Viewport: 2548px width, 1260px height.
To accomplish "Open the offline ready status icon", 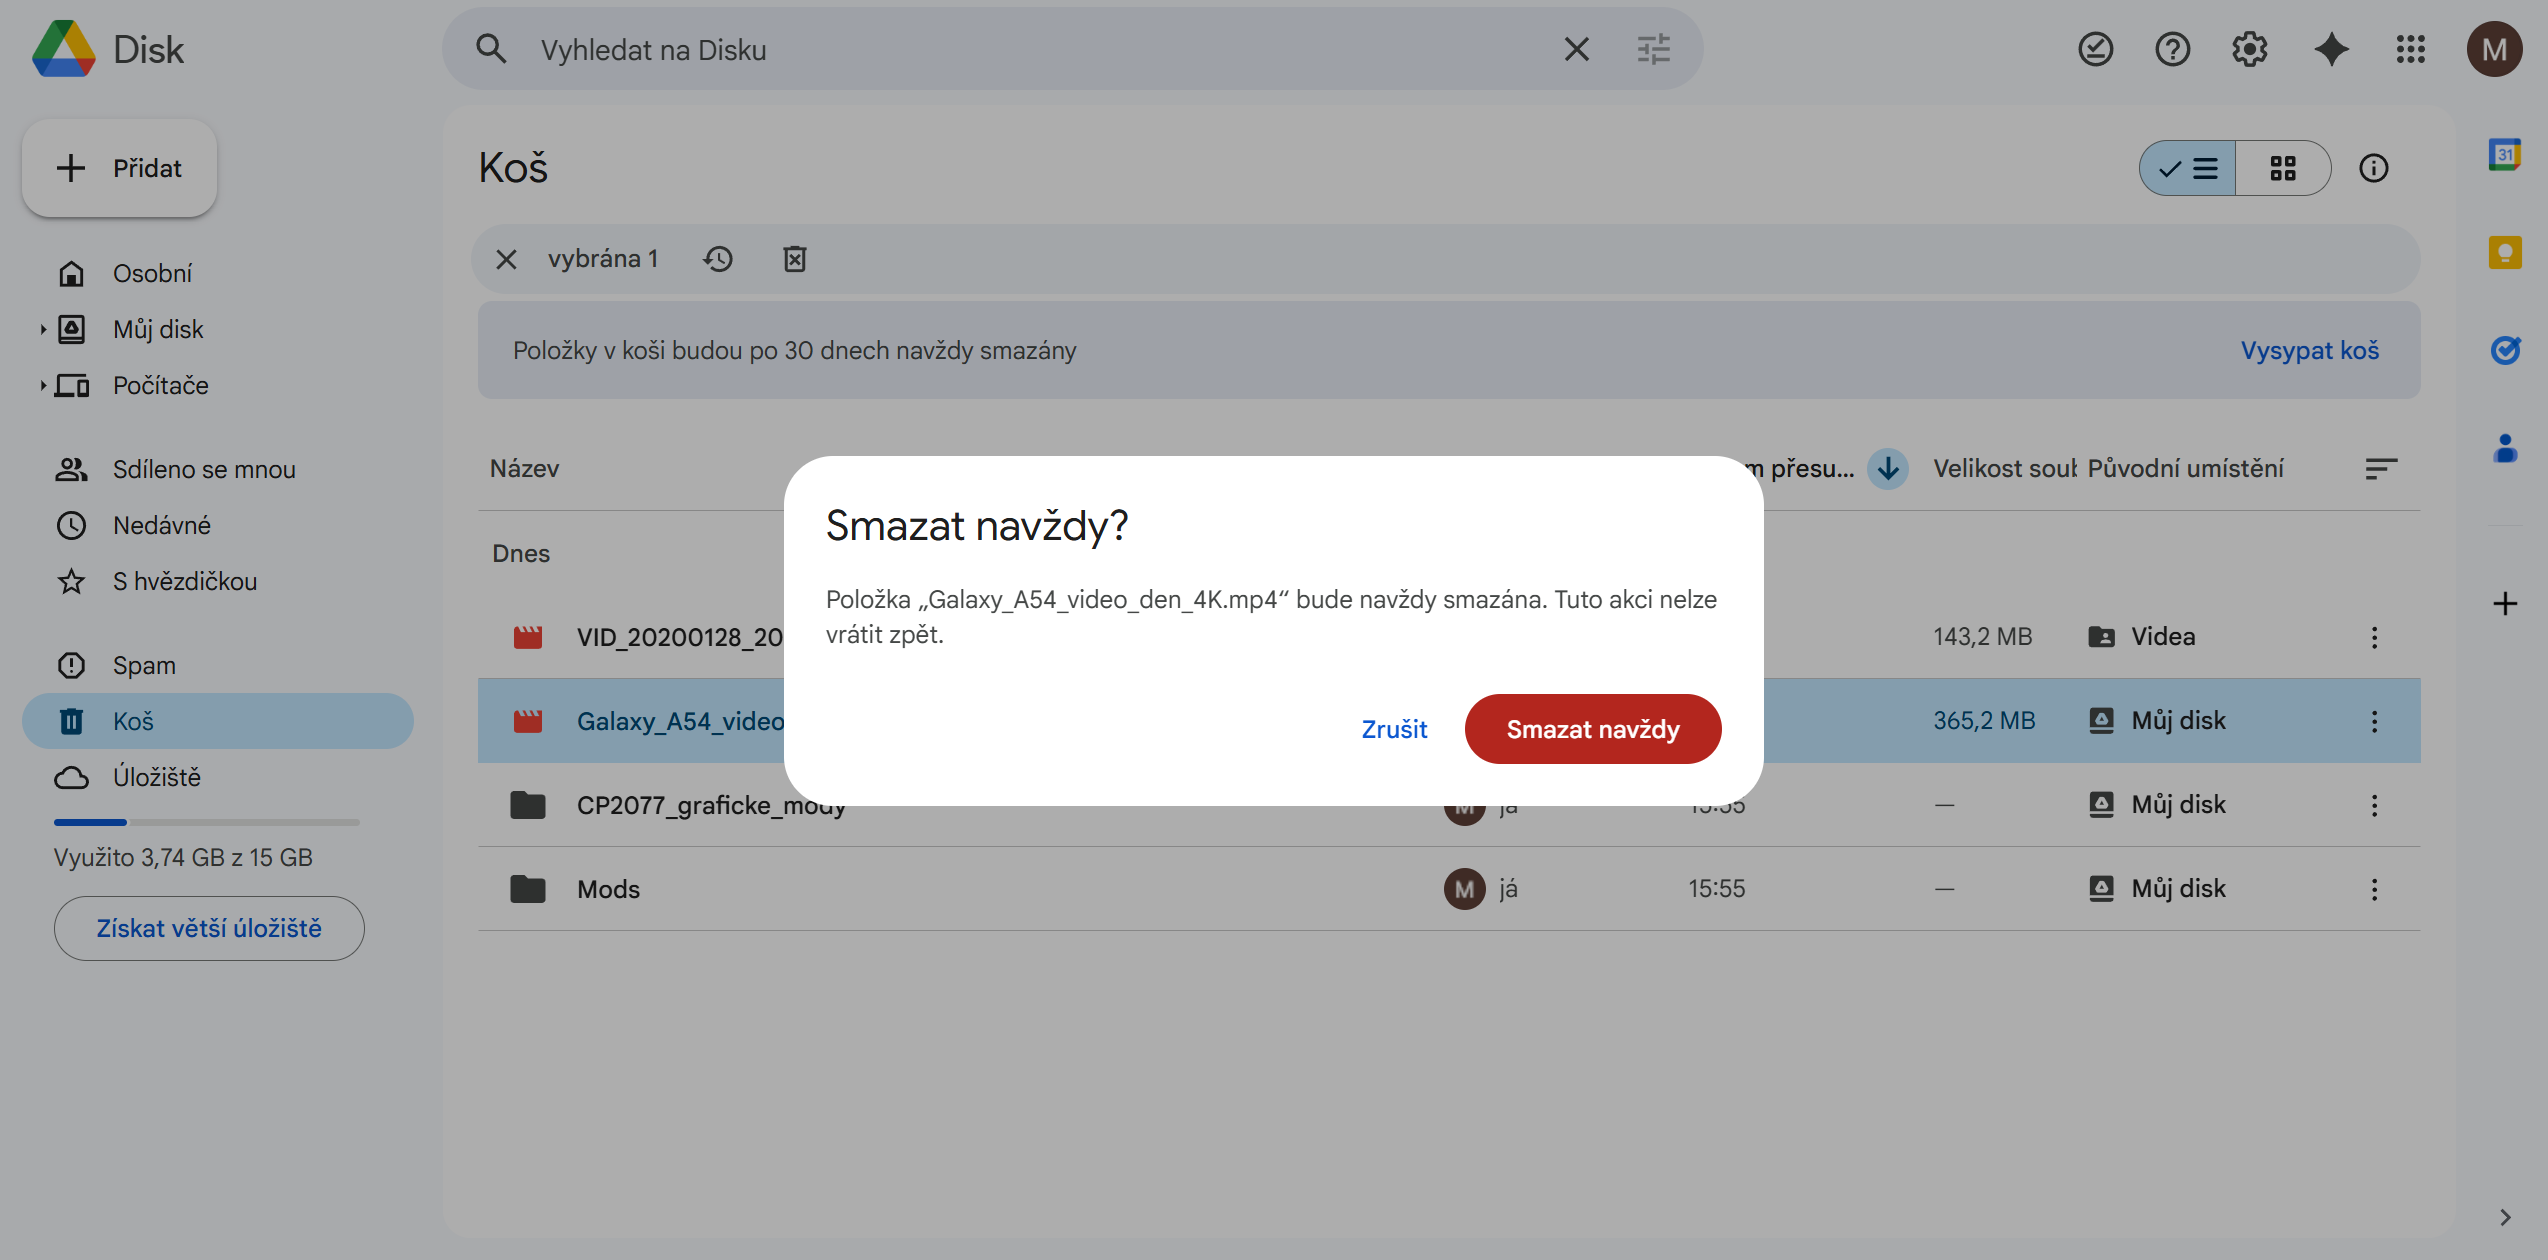I will (x=2095, y=49).
